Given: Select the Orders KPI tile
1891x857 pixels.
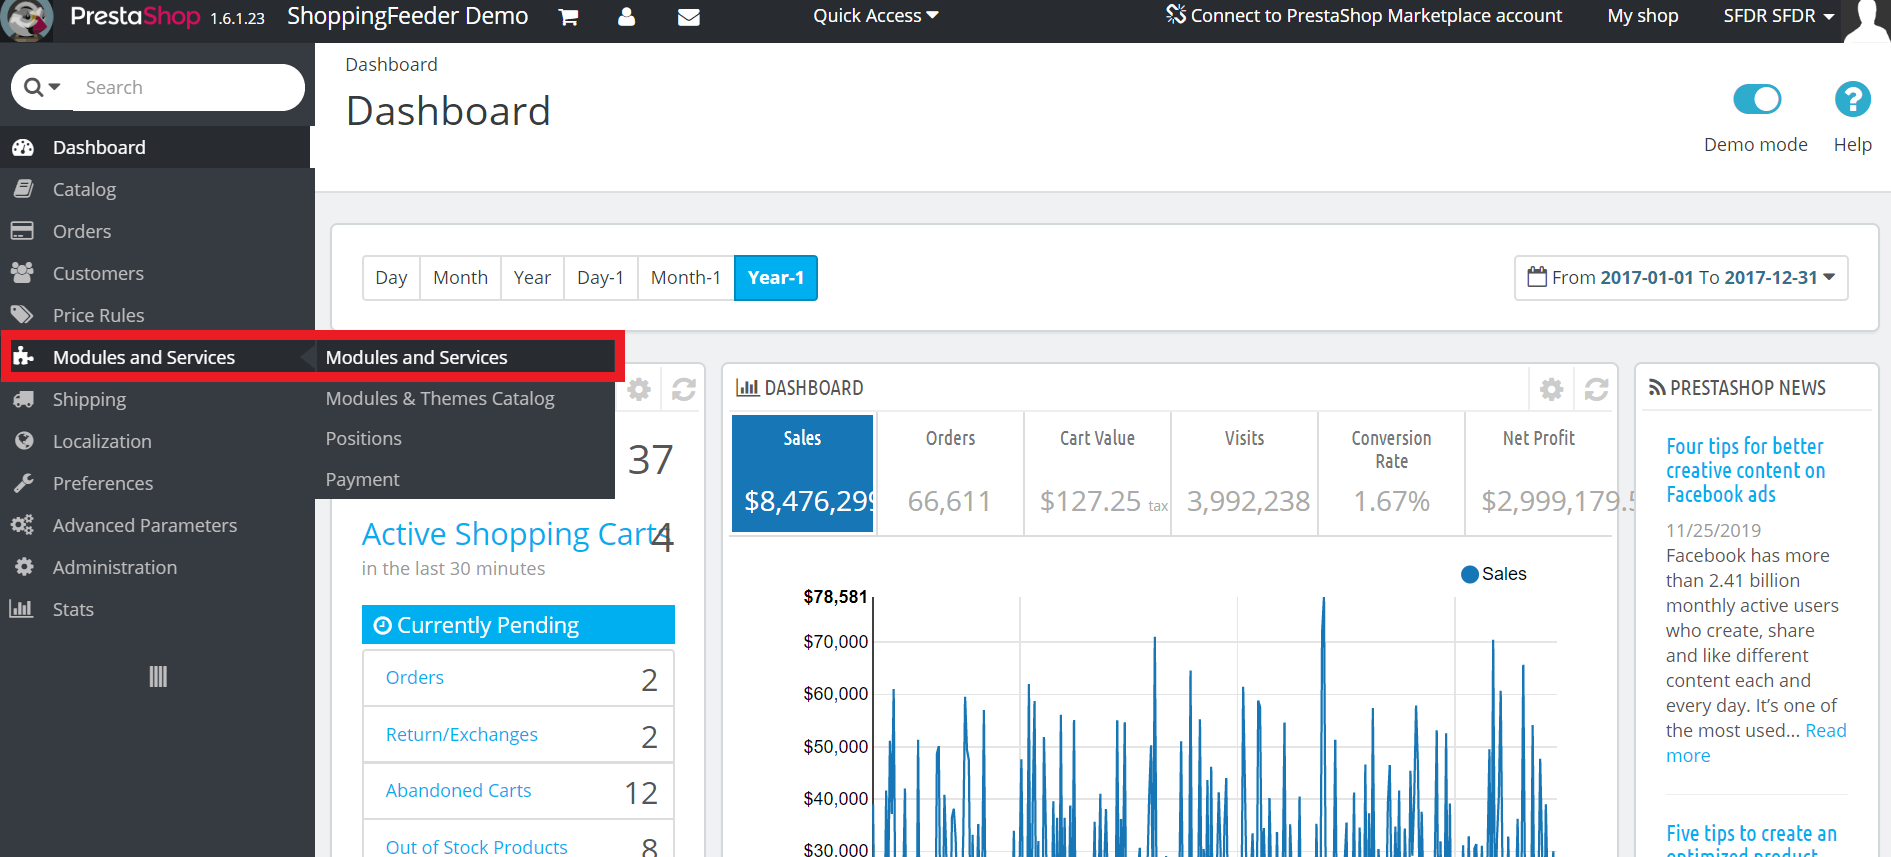Looking at the screenshot, I should click(x=950, y=473).
